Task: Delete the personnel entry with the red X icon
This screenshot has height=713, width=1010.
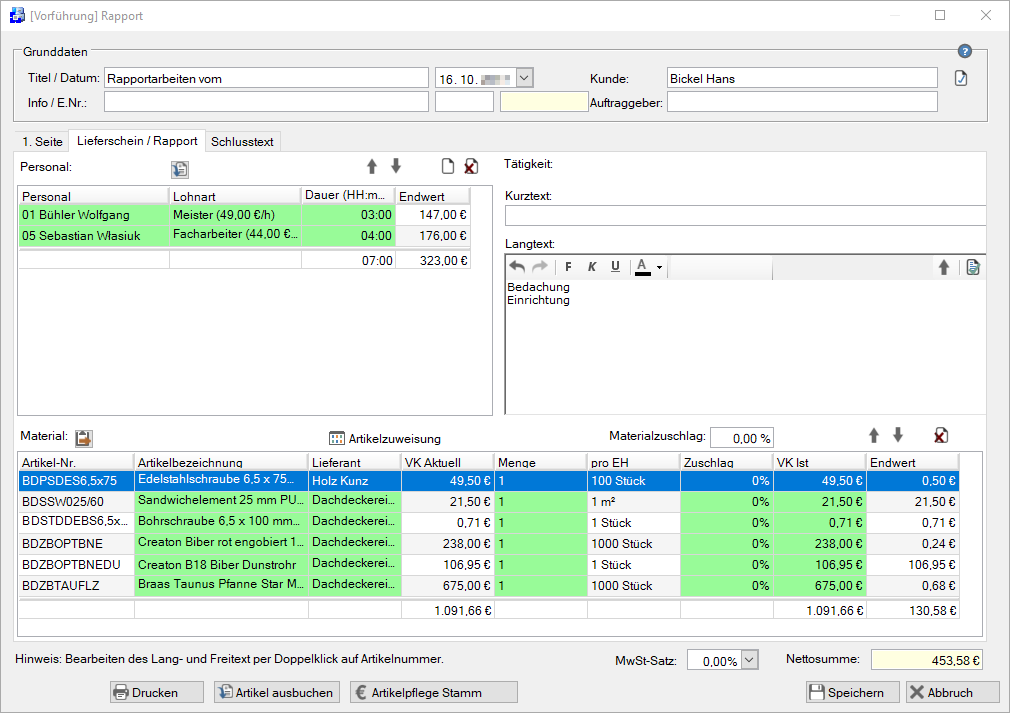Action: (x=472, y=166)
